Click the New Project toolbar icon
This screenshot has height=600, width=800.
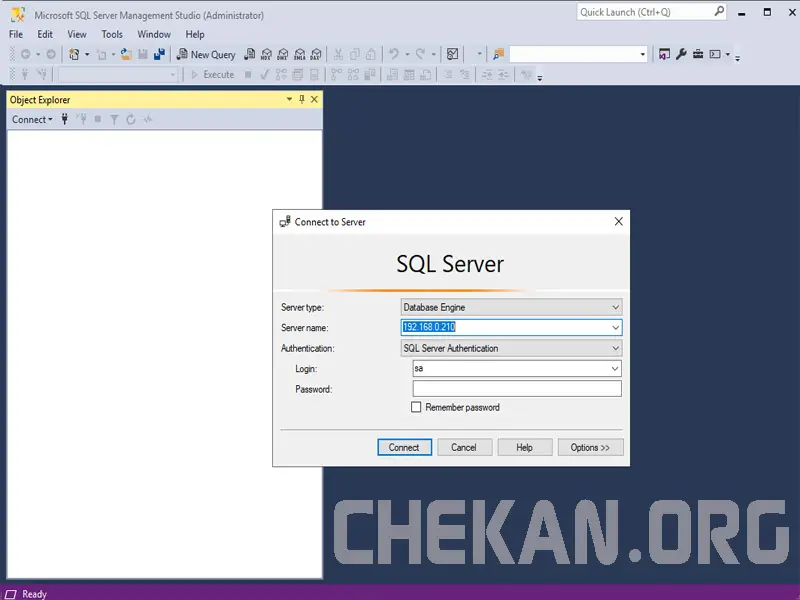click(74, 54)
